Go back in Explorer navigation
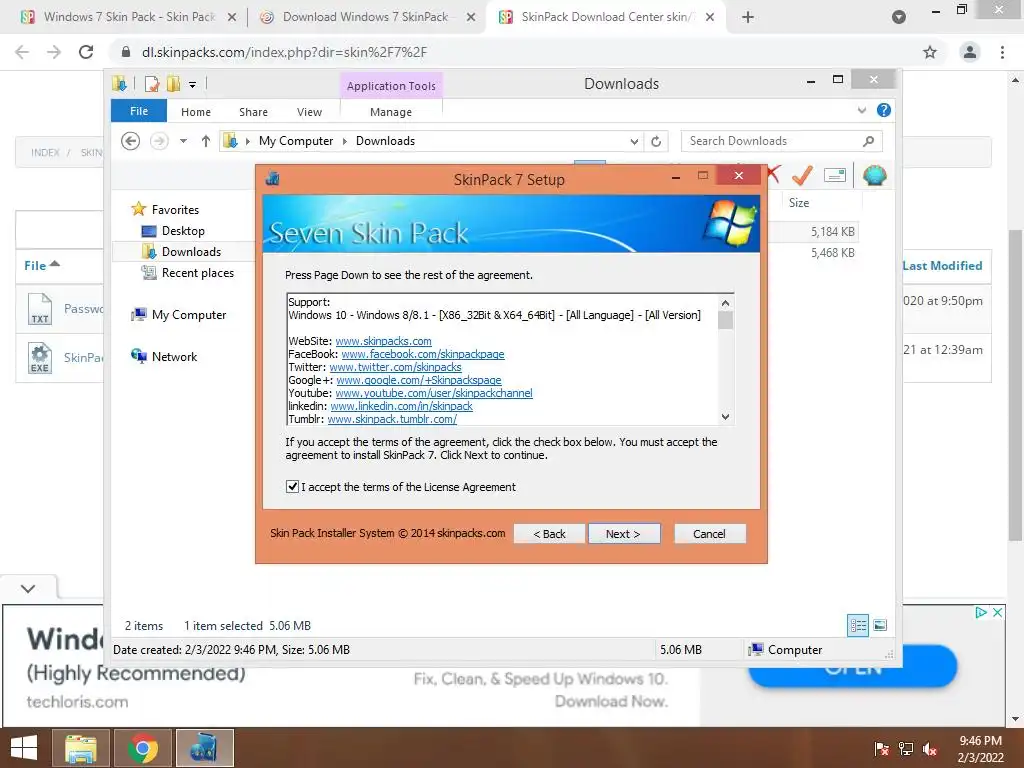 (x=131, y=140)
